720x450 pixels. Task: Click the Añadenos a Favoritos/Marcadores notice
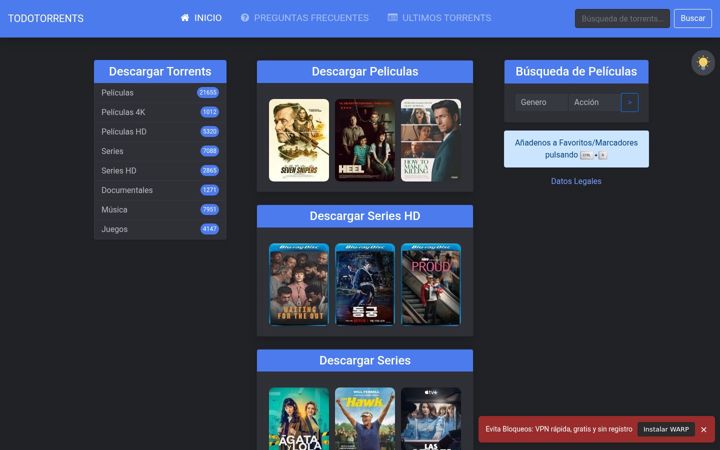(x=576, y=149)
